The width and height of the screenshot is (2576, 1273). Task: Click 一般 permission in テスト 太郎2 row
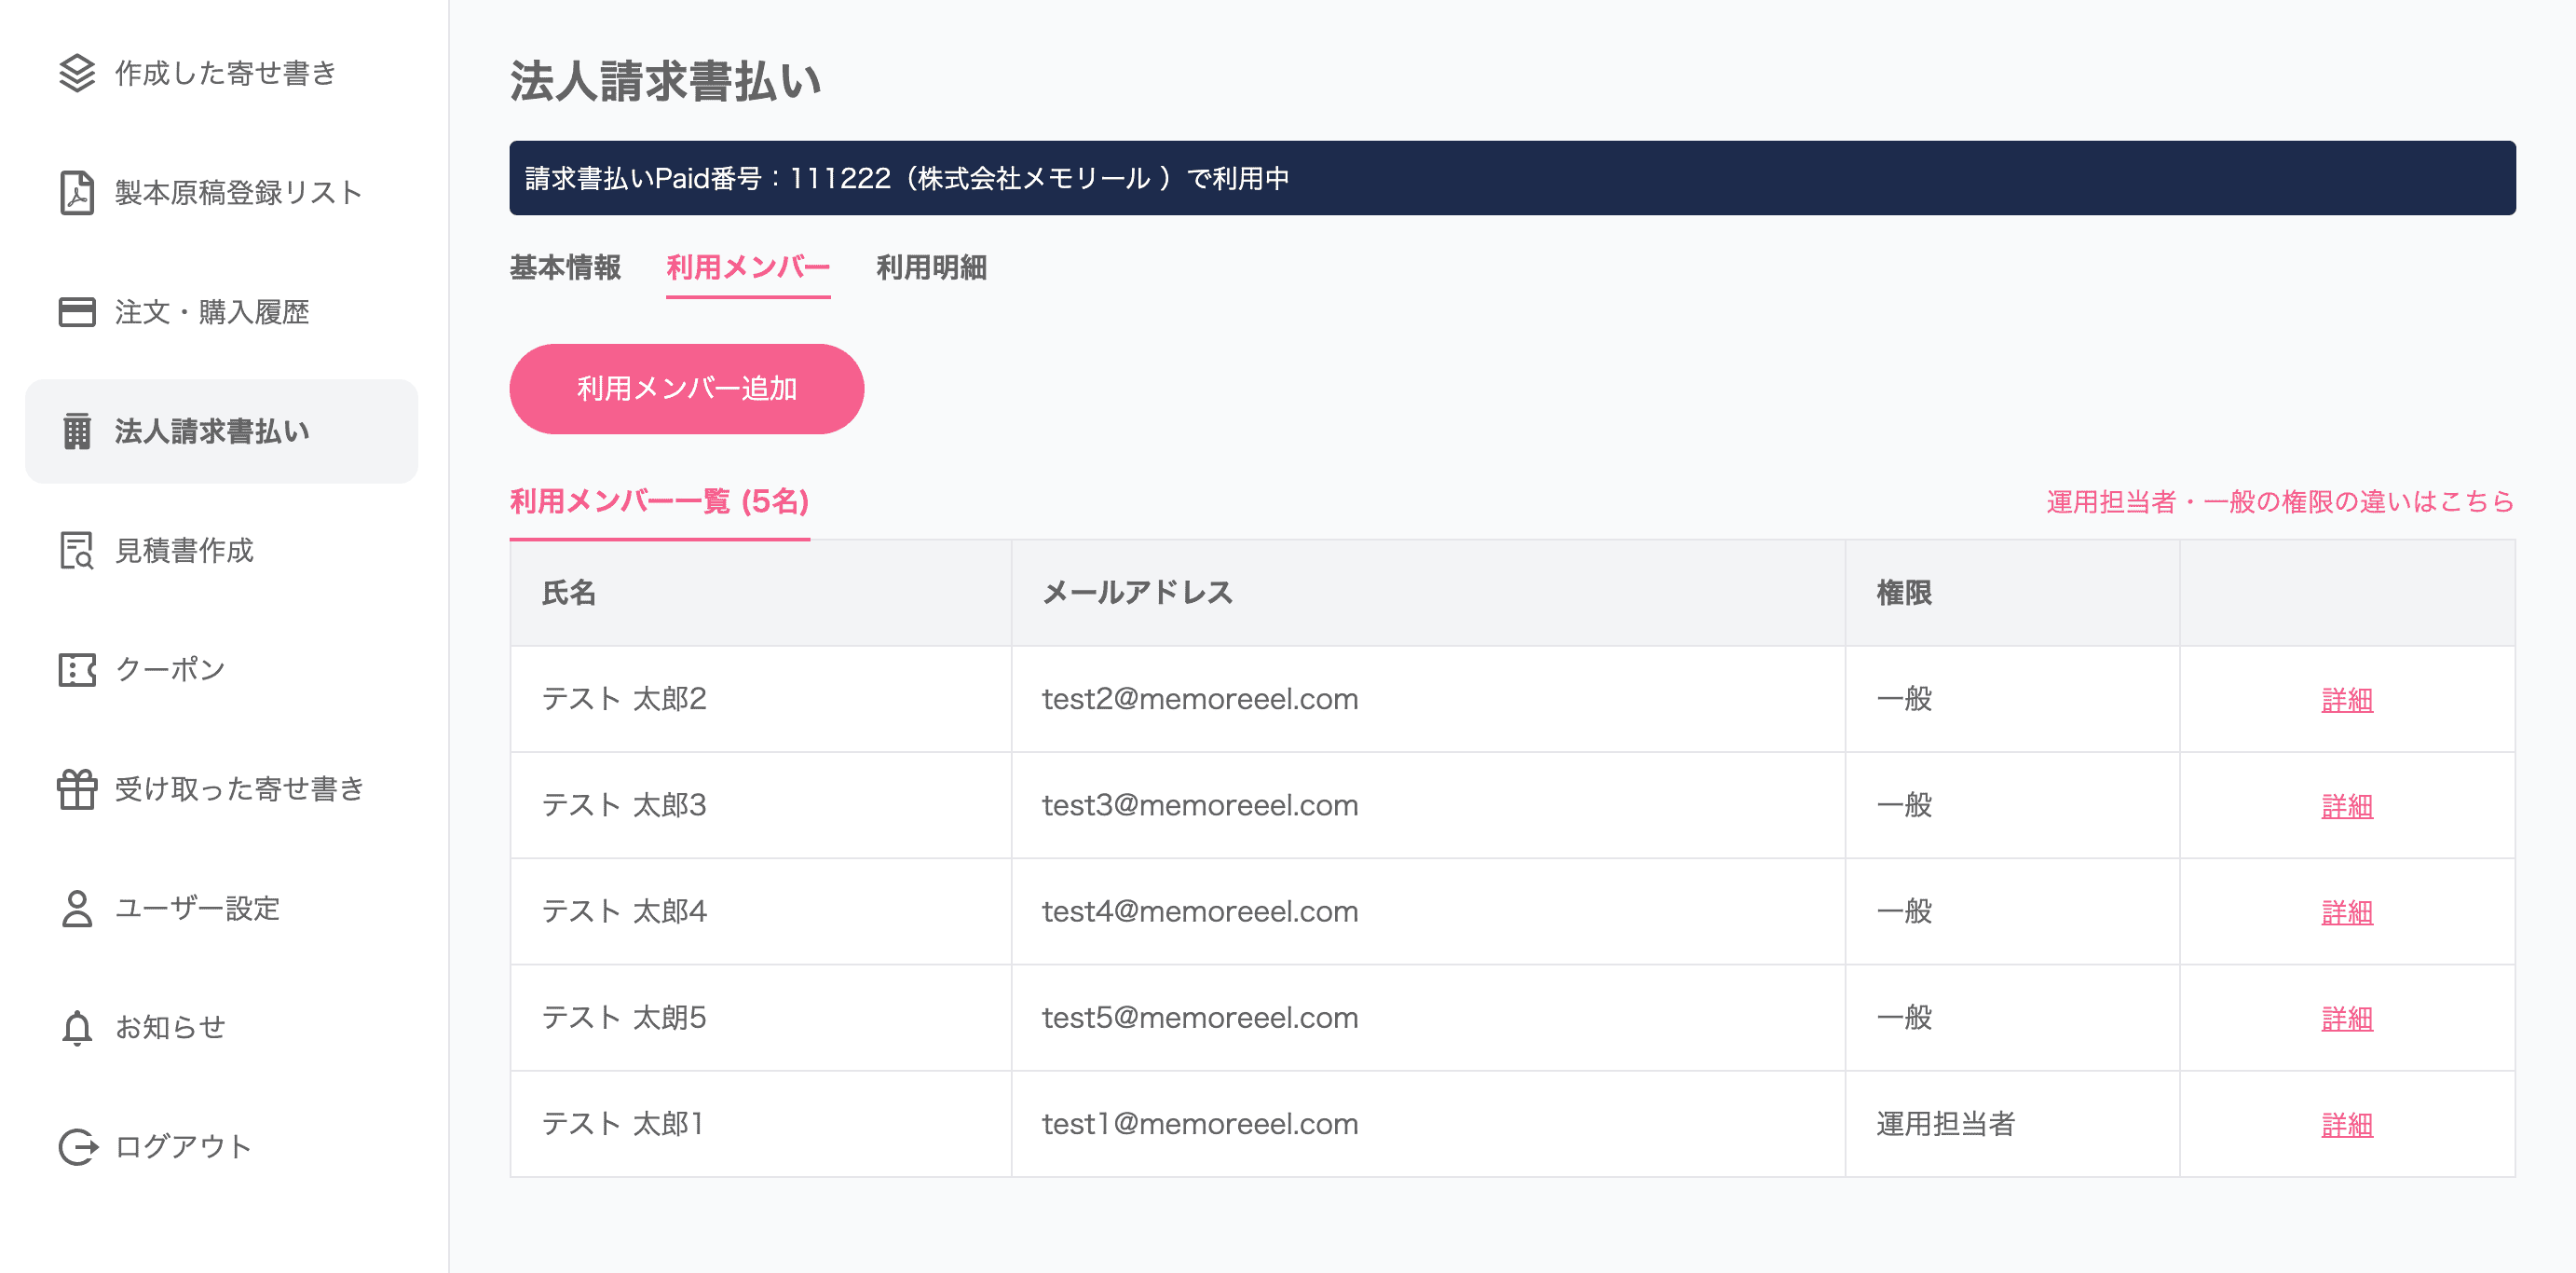(x=1904, y=699)
